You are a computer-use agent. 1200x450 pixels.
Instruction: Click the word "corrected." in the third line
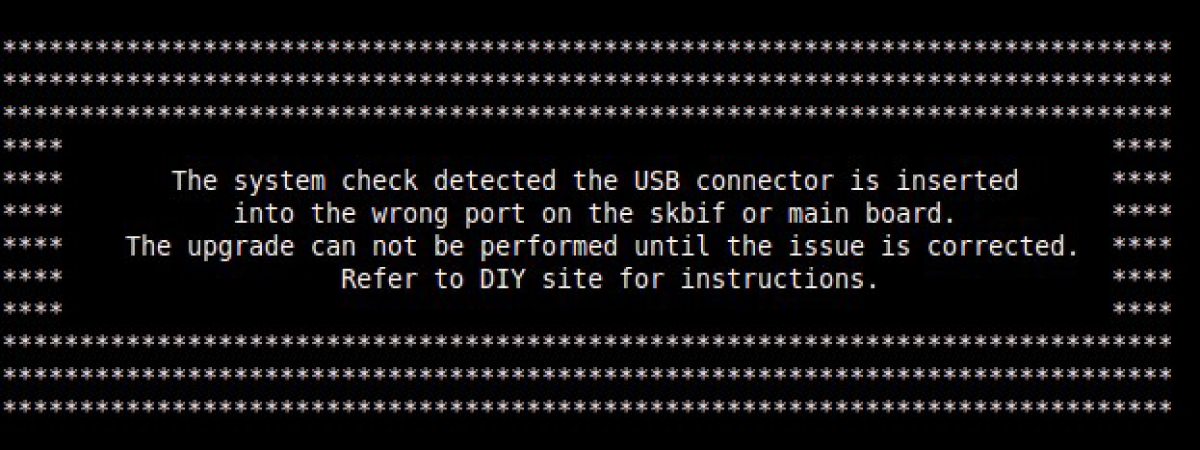(x=1003, y=247)
